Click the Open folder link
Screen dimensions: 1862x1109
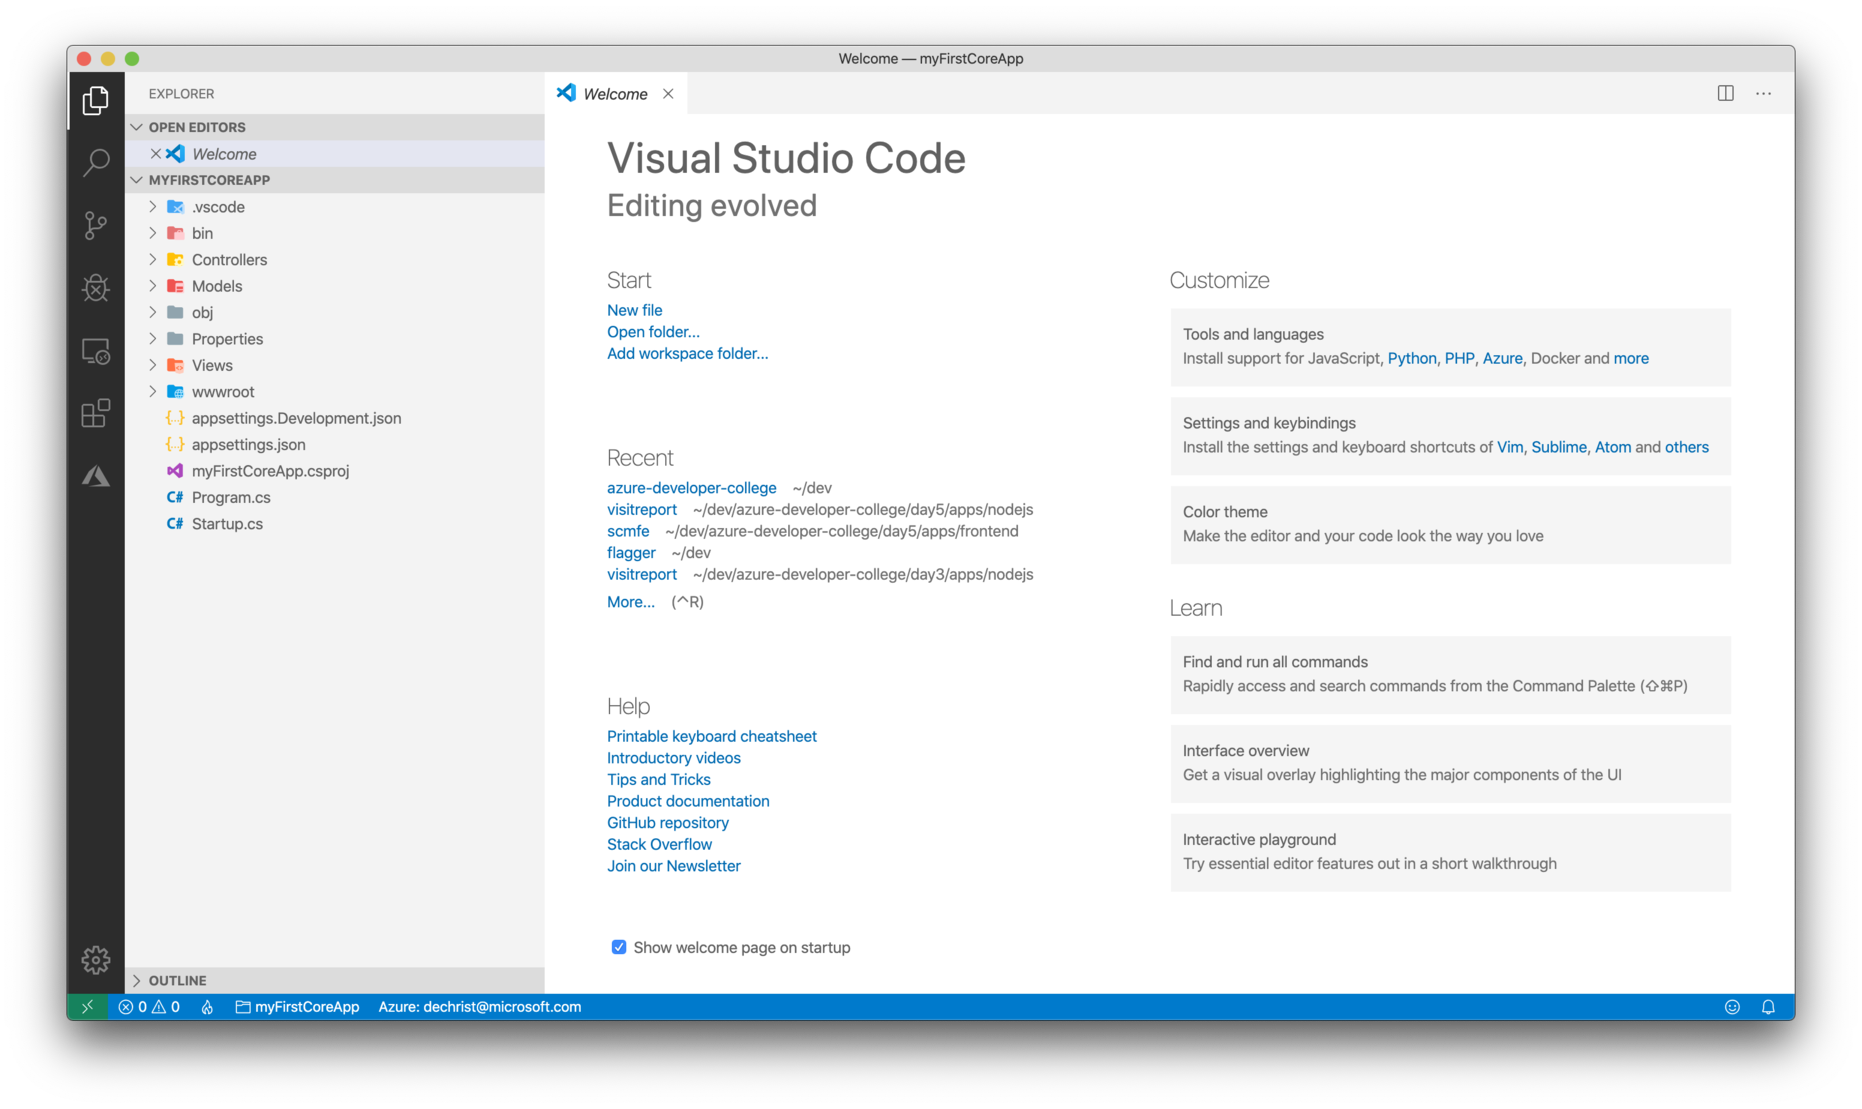click(x=652, y=332)
